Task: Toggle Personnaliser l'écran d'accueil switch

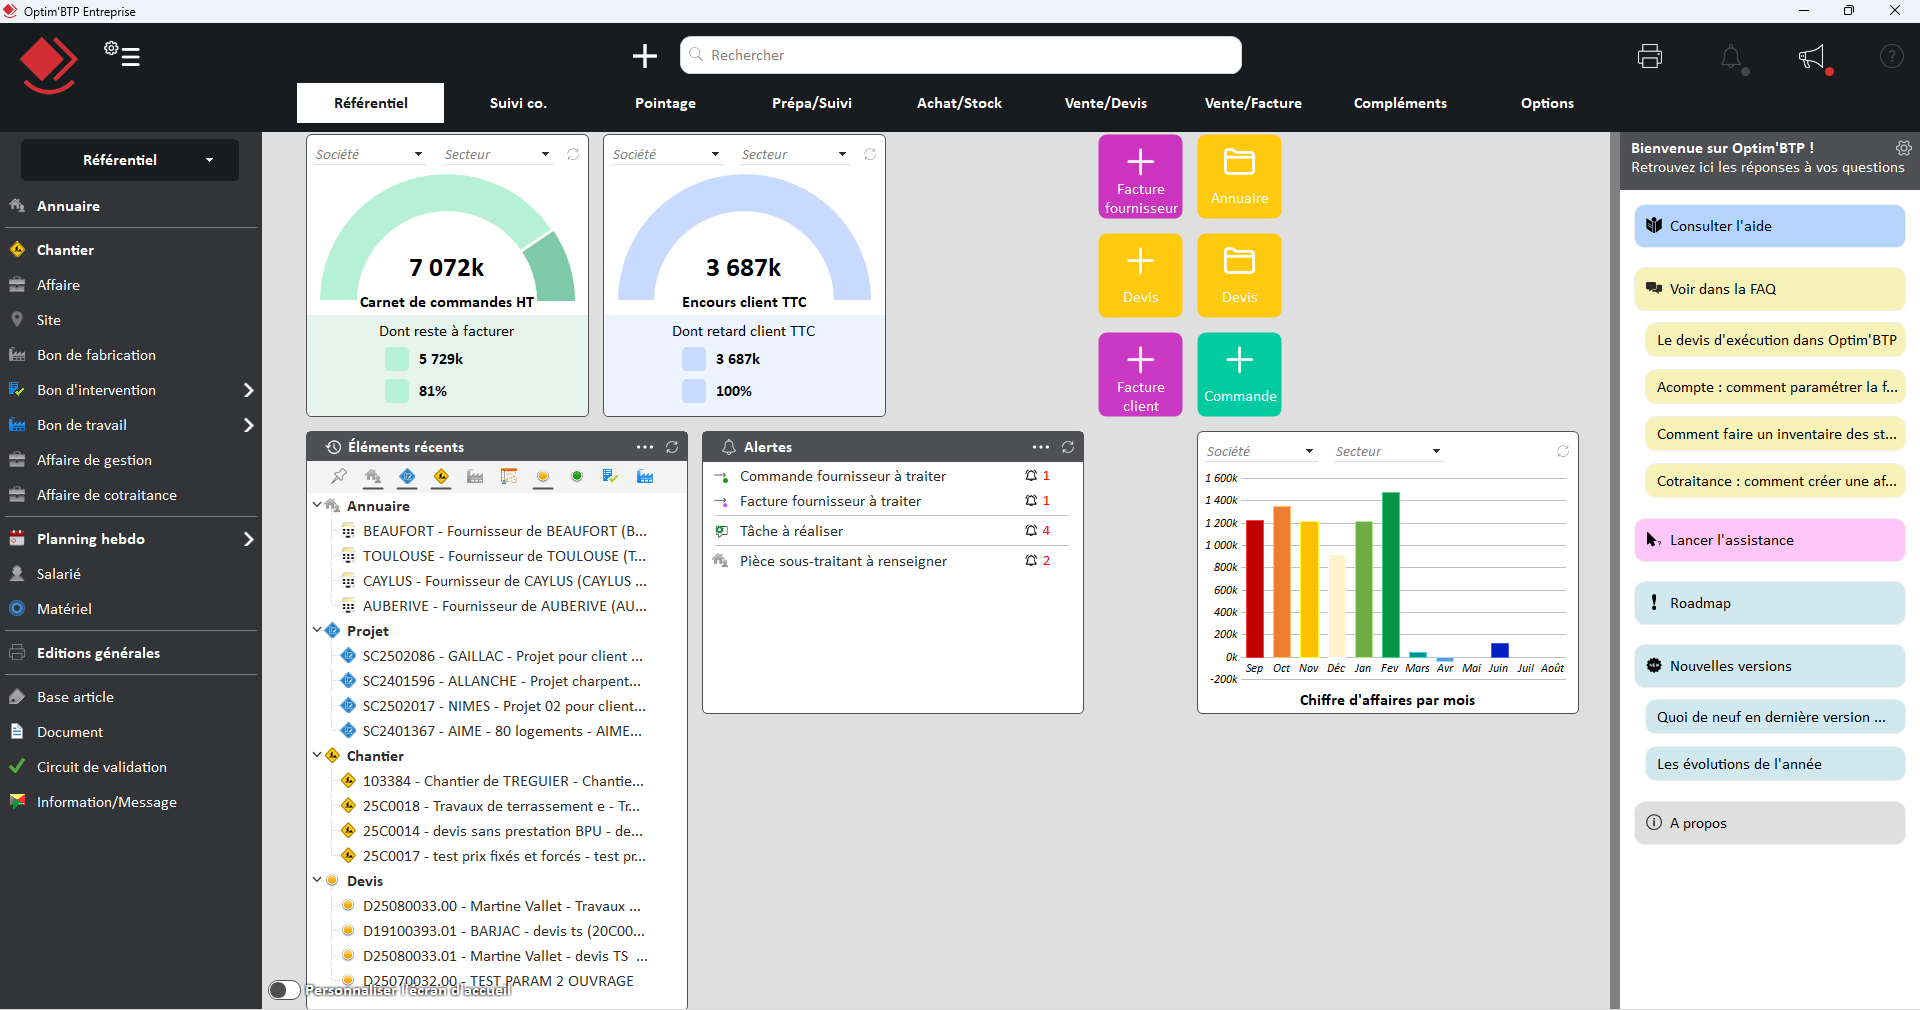Action: pyautogui.click(x=284, y=990)
